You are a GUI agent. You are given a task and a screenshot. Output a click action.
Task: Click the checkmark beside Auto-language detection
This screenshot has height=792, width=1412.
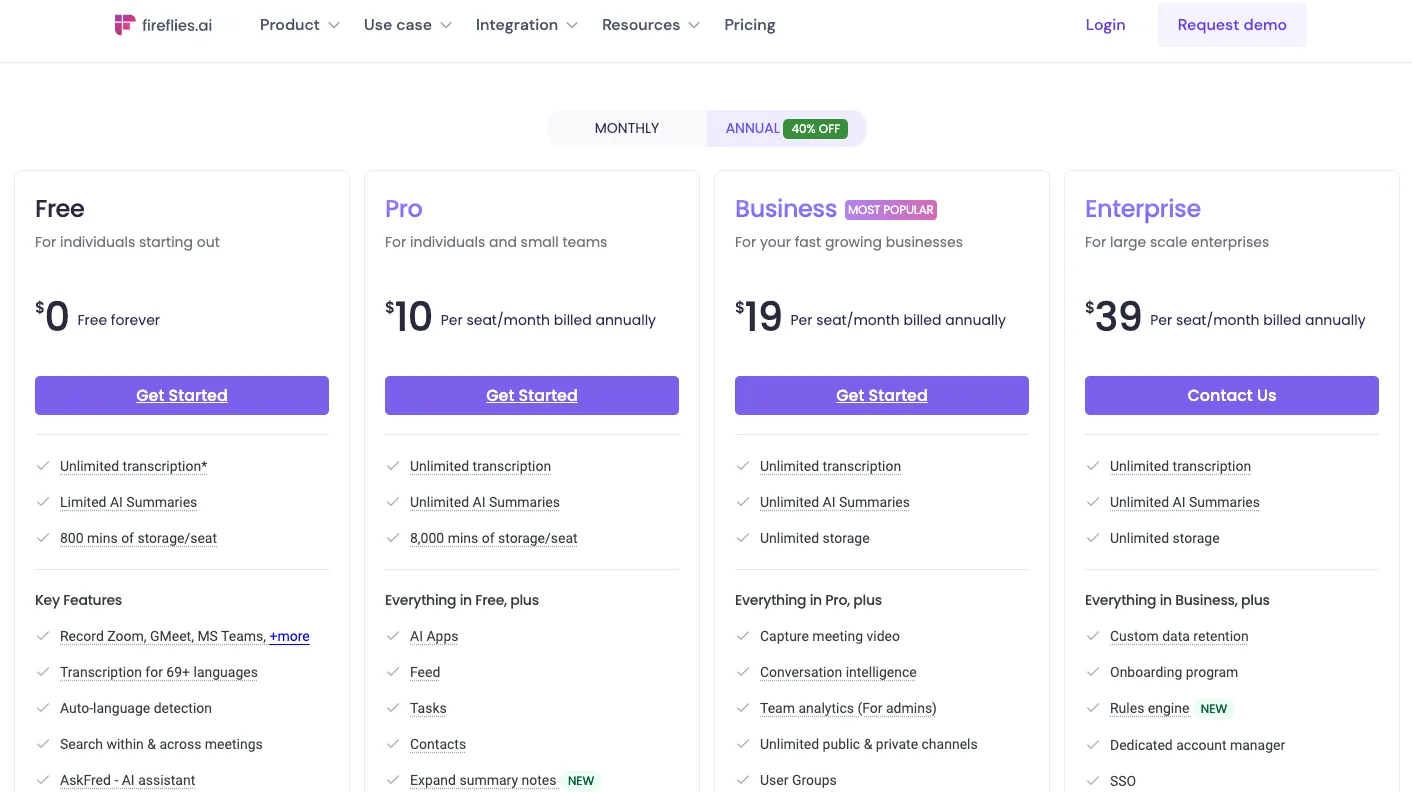[43, 708]
